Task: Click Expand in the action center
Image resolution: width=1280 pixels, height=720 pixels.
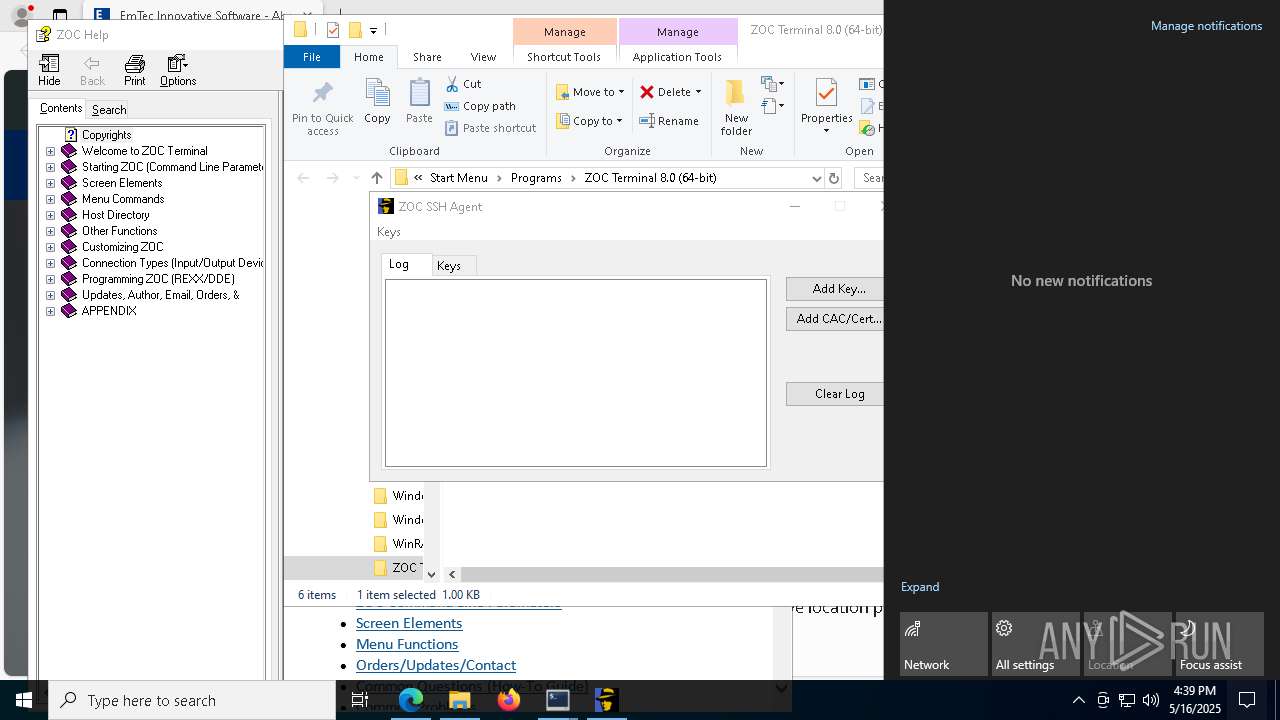Action: (920, 587)
